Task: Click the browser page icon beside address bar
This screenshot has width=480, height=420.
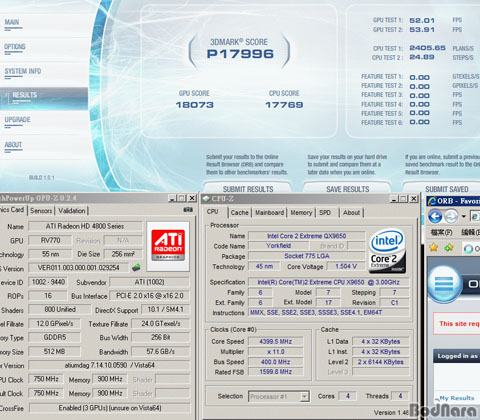Action: [475, 217]
